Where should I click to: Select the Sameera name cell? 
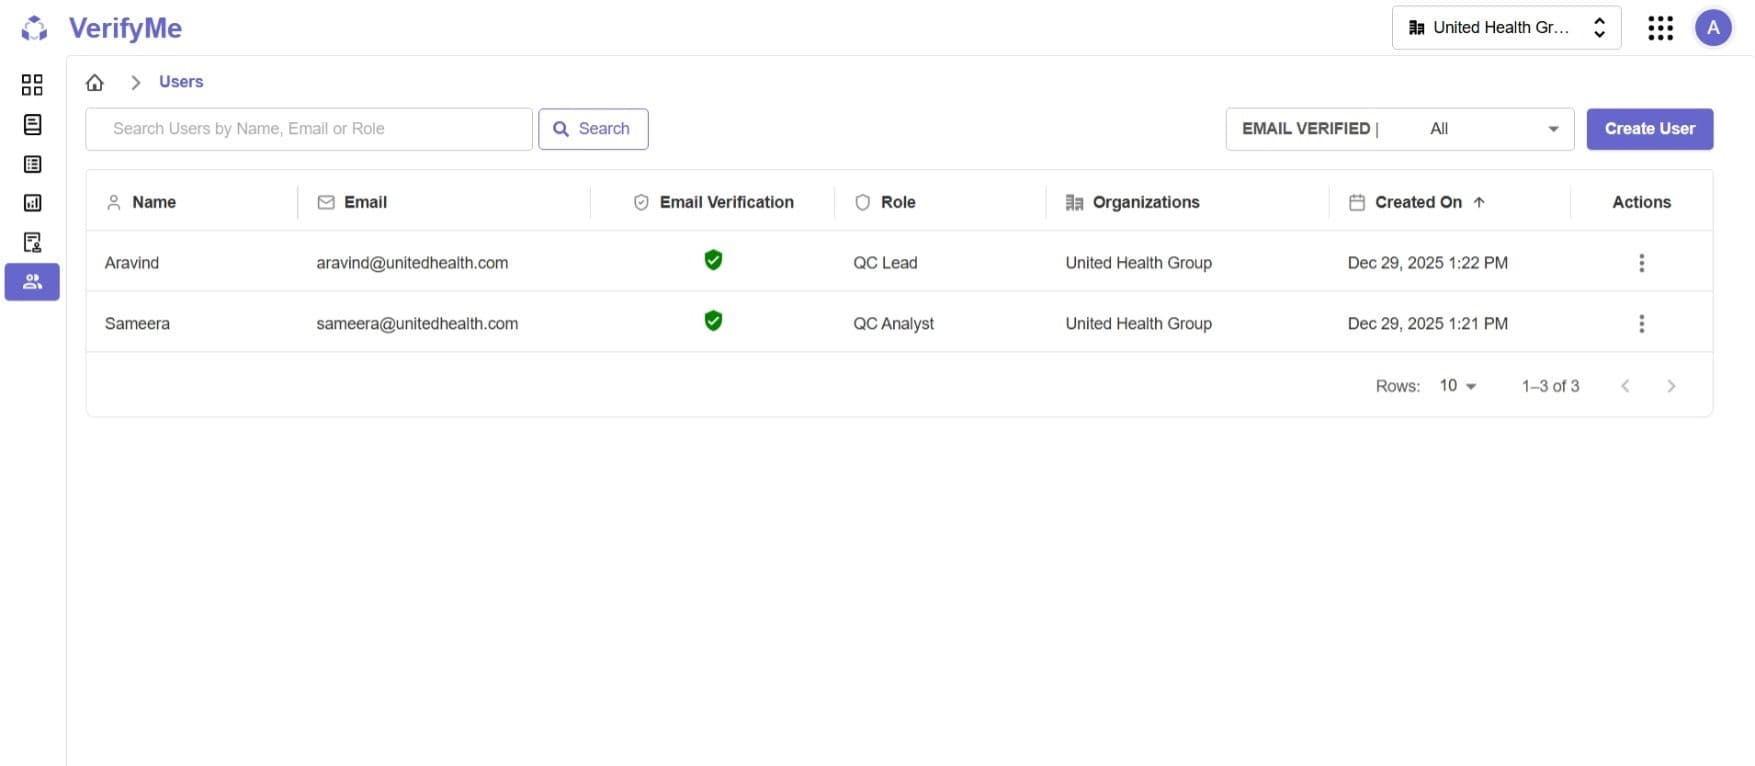[x=137, y=324]
